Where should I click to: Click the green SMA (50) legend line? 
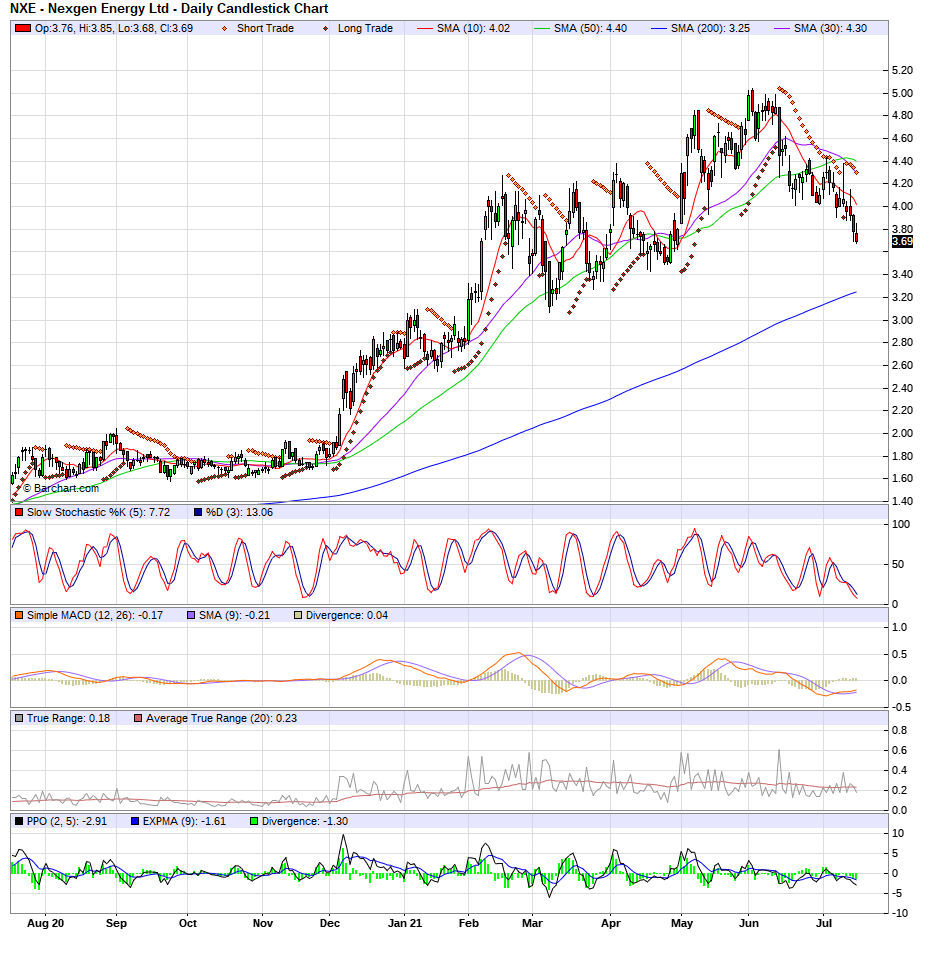tap(541, 29)
